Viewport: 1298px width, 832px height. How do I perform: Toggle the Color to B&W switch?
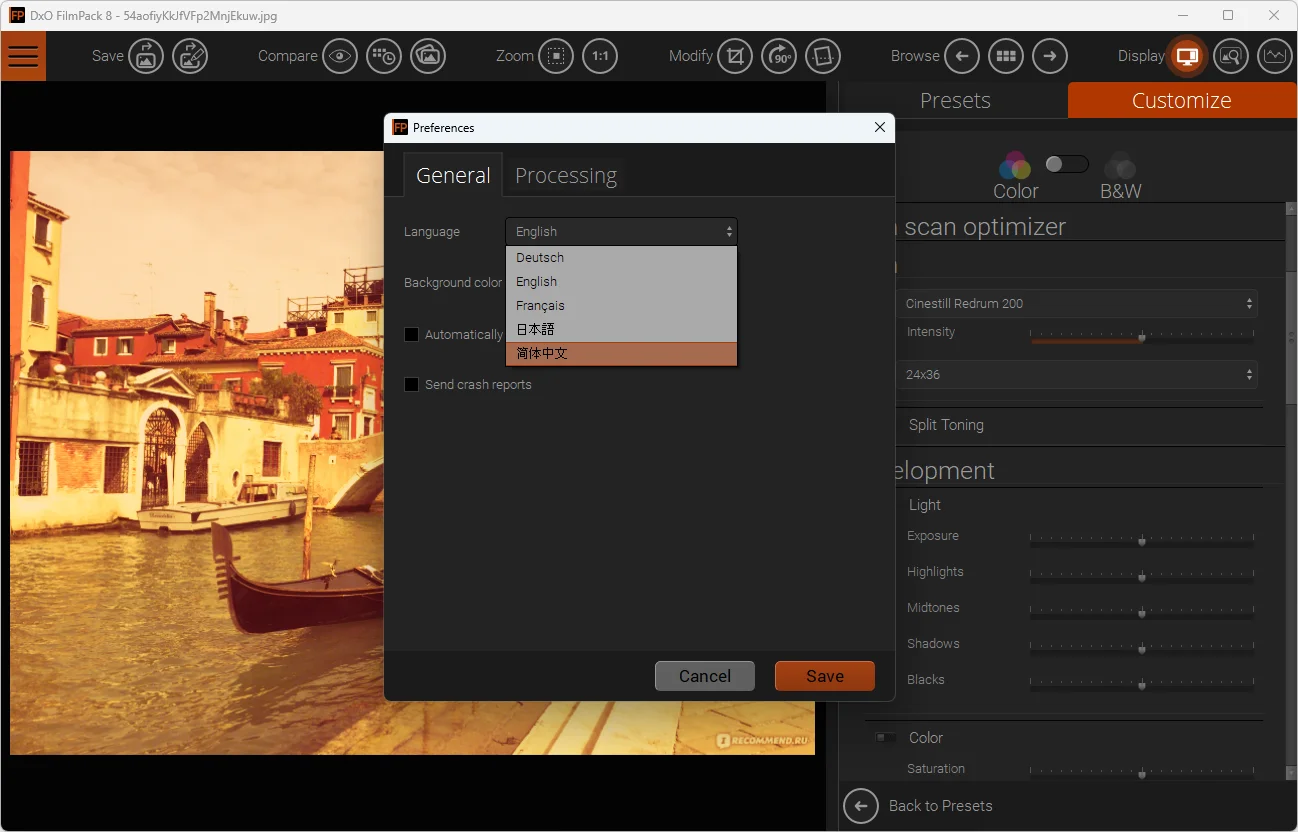tap(1066, 164)
